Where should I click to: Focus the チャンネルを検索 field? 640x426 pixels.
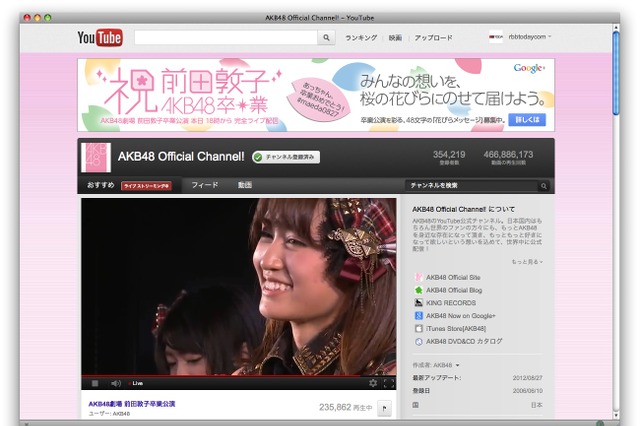point(471,186)
